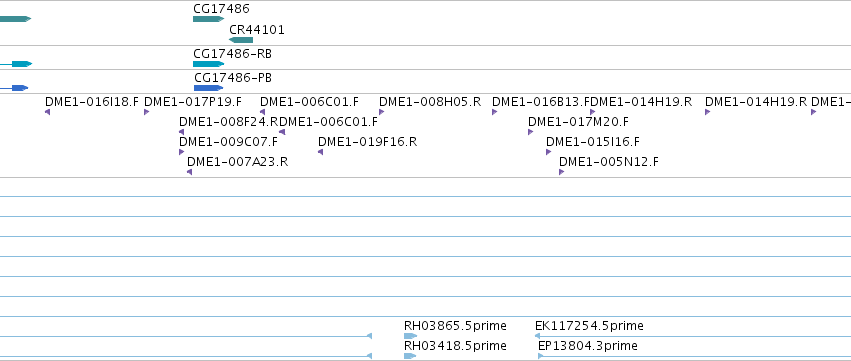This screenshot has height=361, width=851.
Task: Click the RH03418.5prime EST glyph
Action: tap(410, 356)
